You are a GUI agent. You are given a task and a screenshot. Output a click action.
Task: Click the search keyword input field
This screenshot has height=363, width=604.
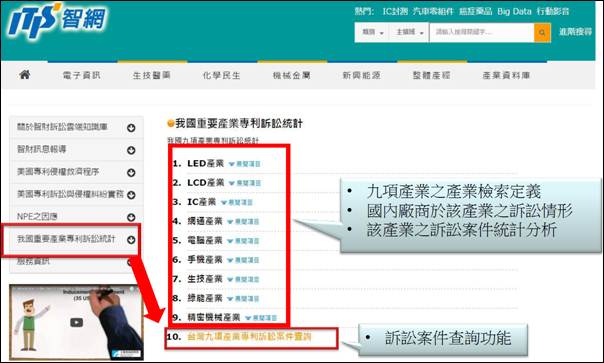point(482,32)
